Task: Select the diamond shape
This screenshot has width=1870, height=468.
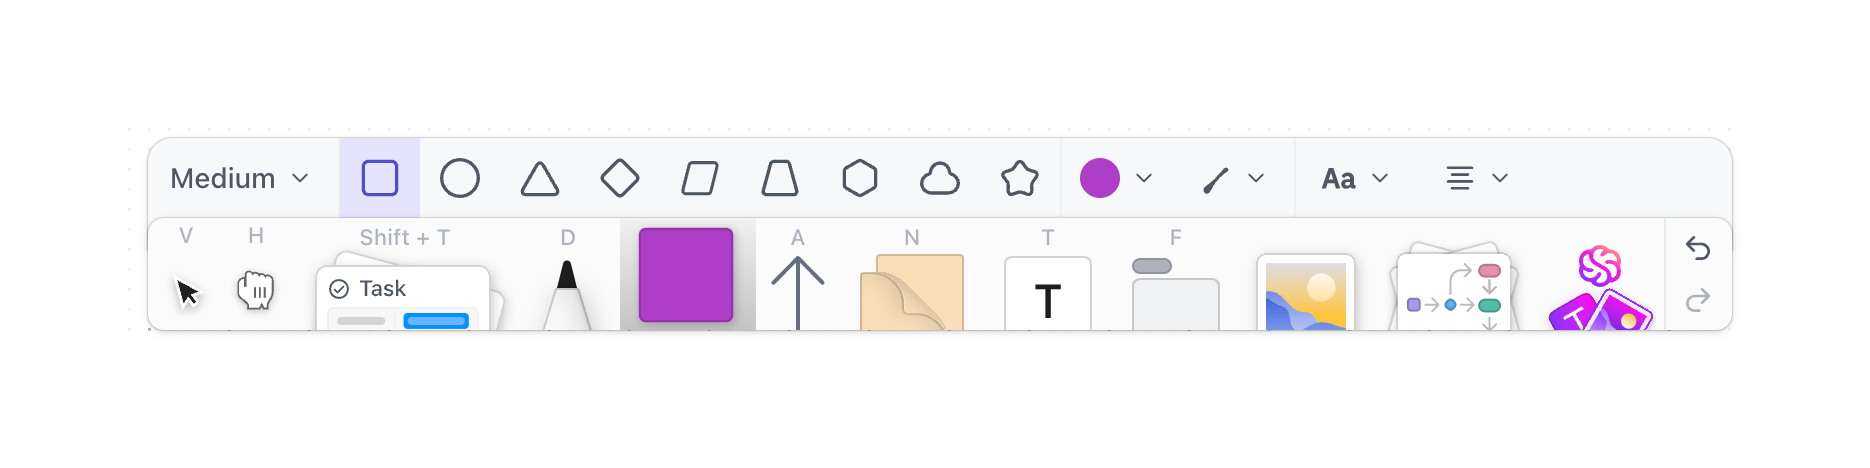Action: click(x=620, y=178)
